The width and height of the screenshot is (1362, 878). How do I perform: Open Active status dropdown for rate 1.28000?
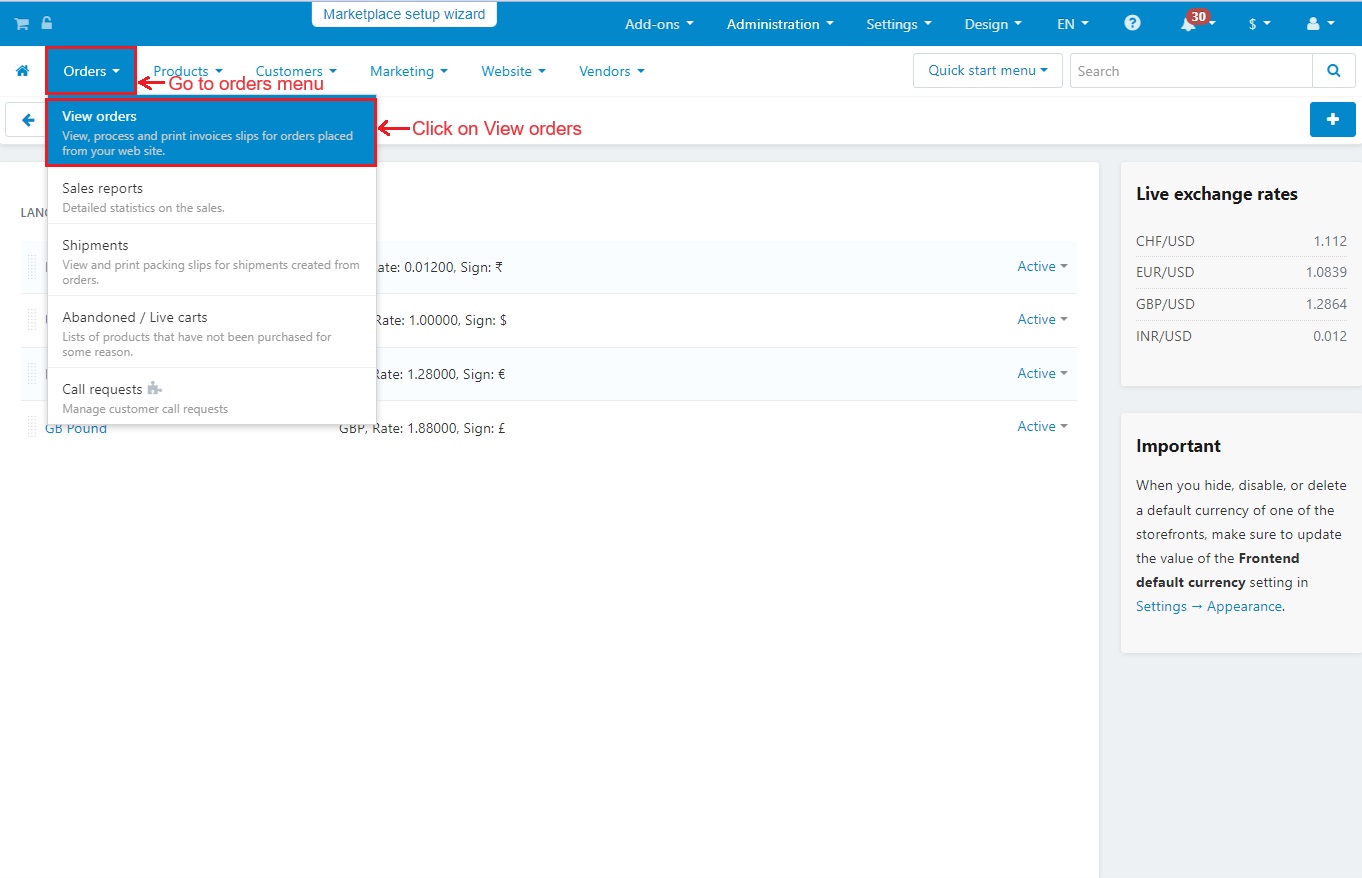[1042, 374]
